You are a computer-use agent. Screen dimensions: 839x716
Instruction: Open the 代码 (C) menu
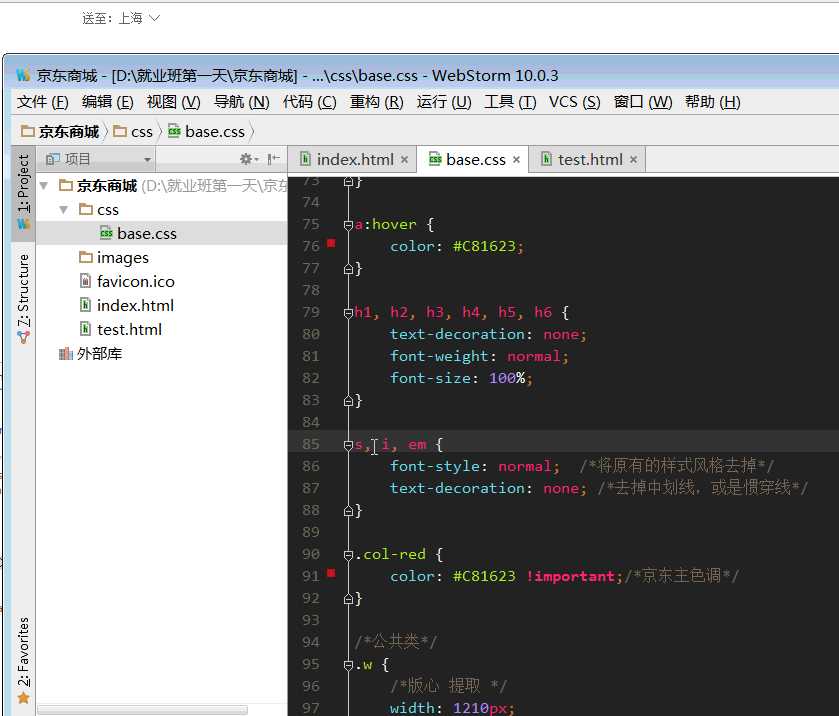tap(309, 102)
